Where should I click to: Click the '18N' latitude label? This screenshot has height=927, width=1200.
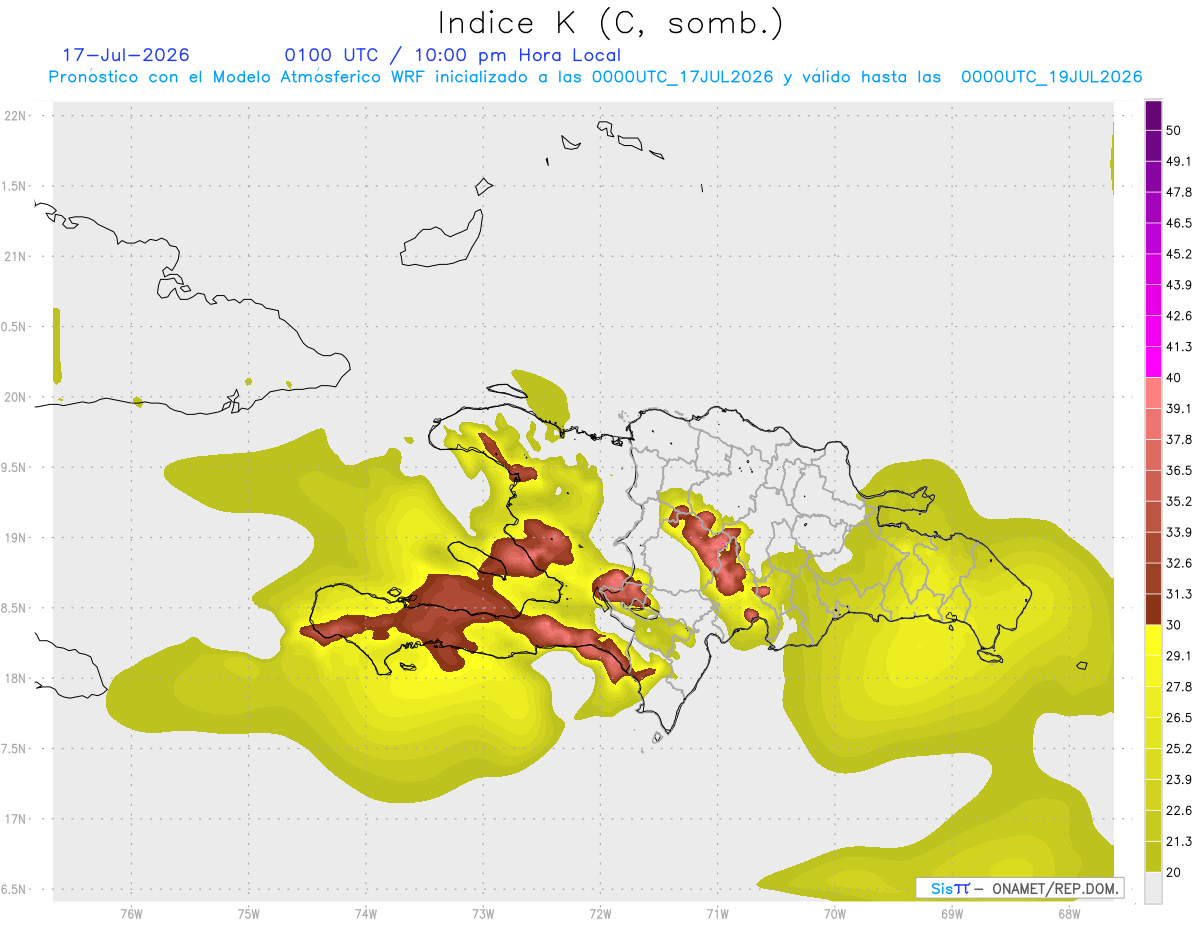click(x=15, y=678)
